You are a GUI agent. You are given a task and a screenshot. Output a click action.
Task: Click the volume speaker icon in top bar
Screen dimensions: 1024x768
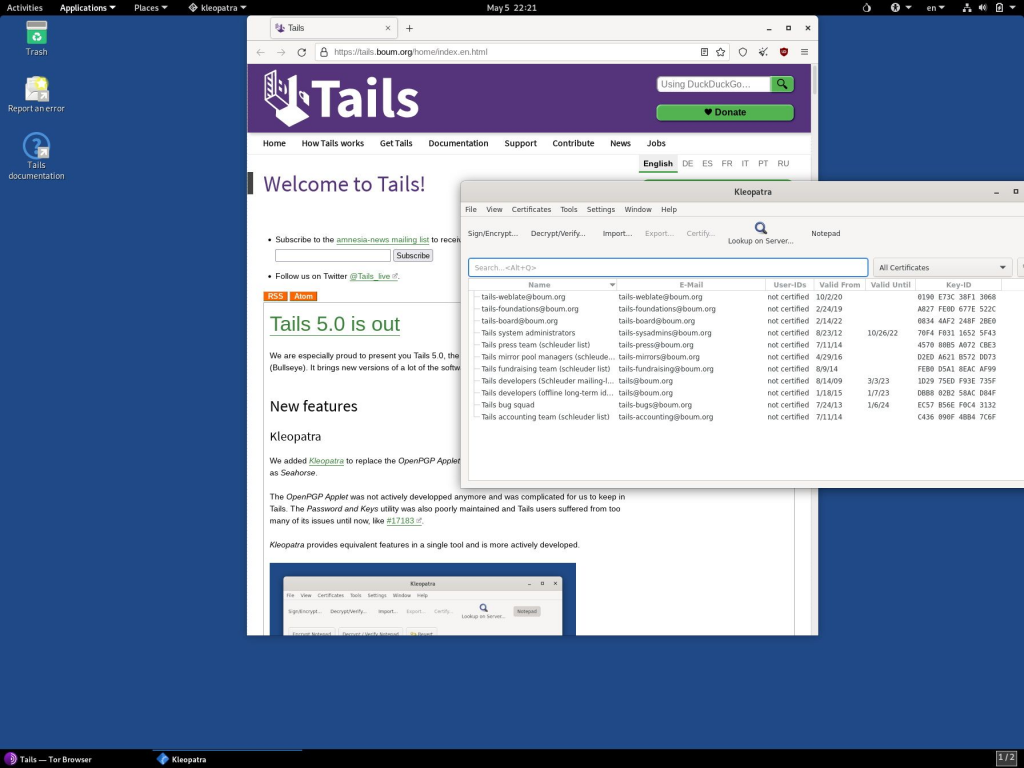point(983,8)
